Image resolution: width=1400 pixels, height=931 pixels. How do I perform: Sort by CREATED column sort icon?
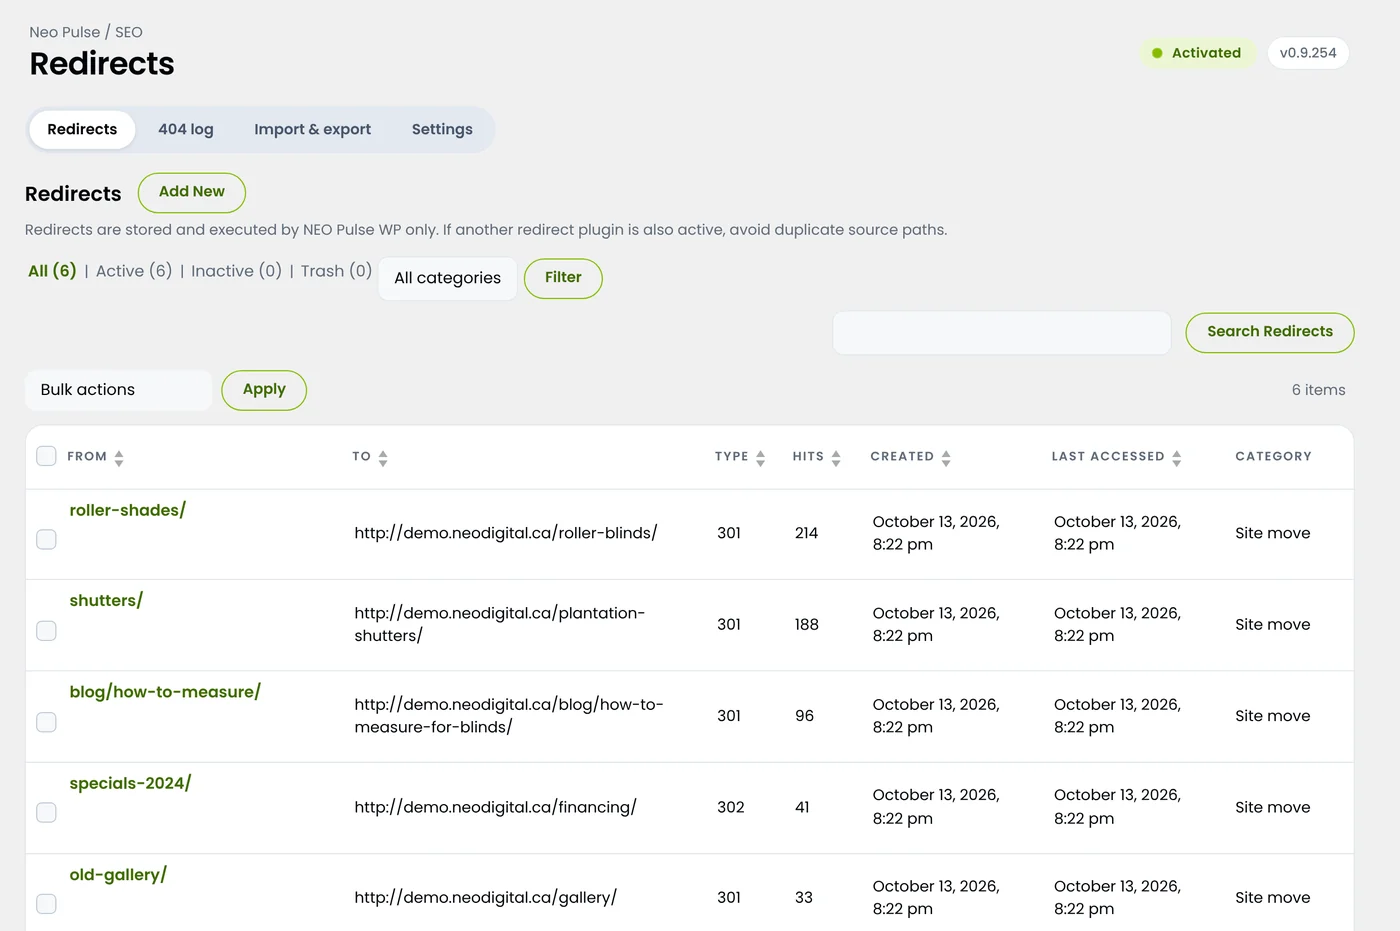[946, 458]
